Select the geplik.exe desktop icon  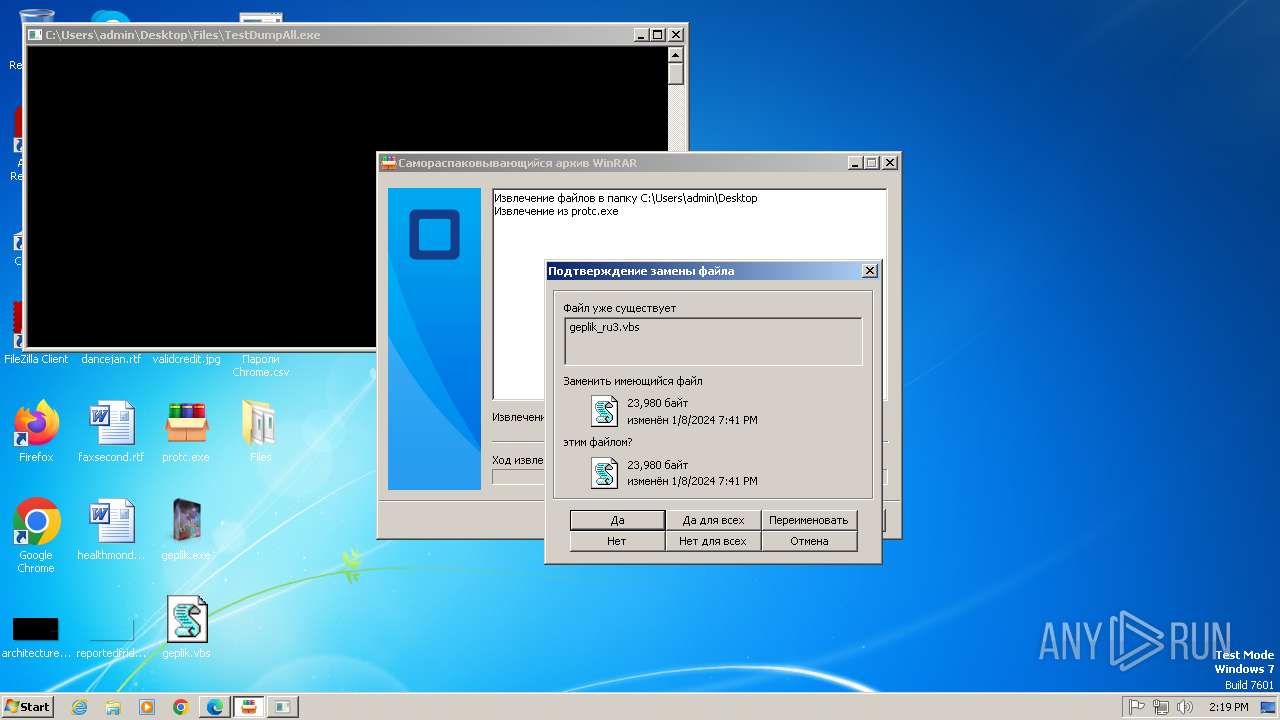tap(186, 529)
